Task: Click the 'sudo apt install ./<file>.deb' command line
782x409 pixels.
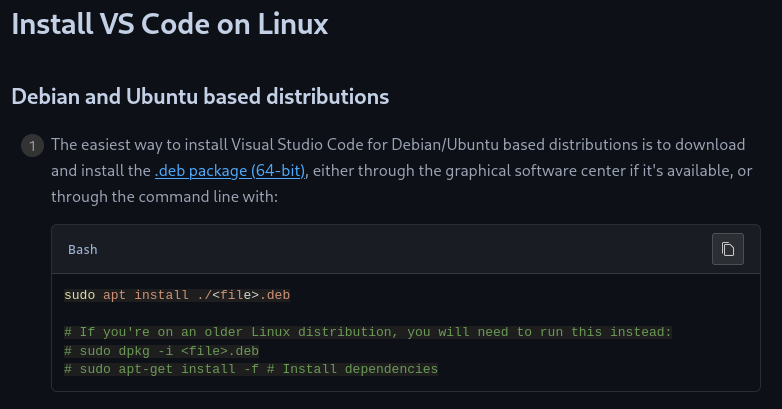Action: (x=177, y=295)
